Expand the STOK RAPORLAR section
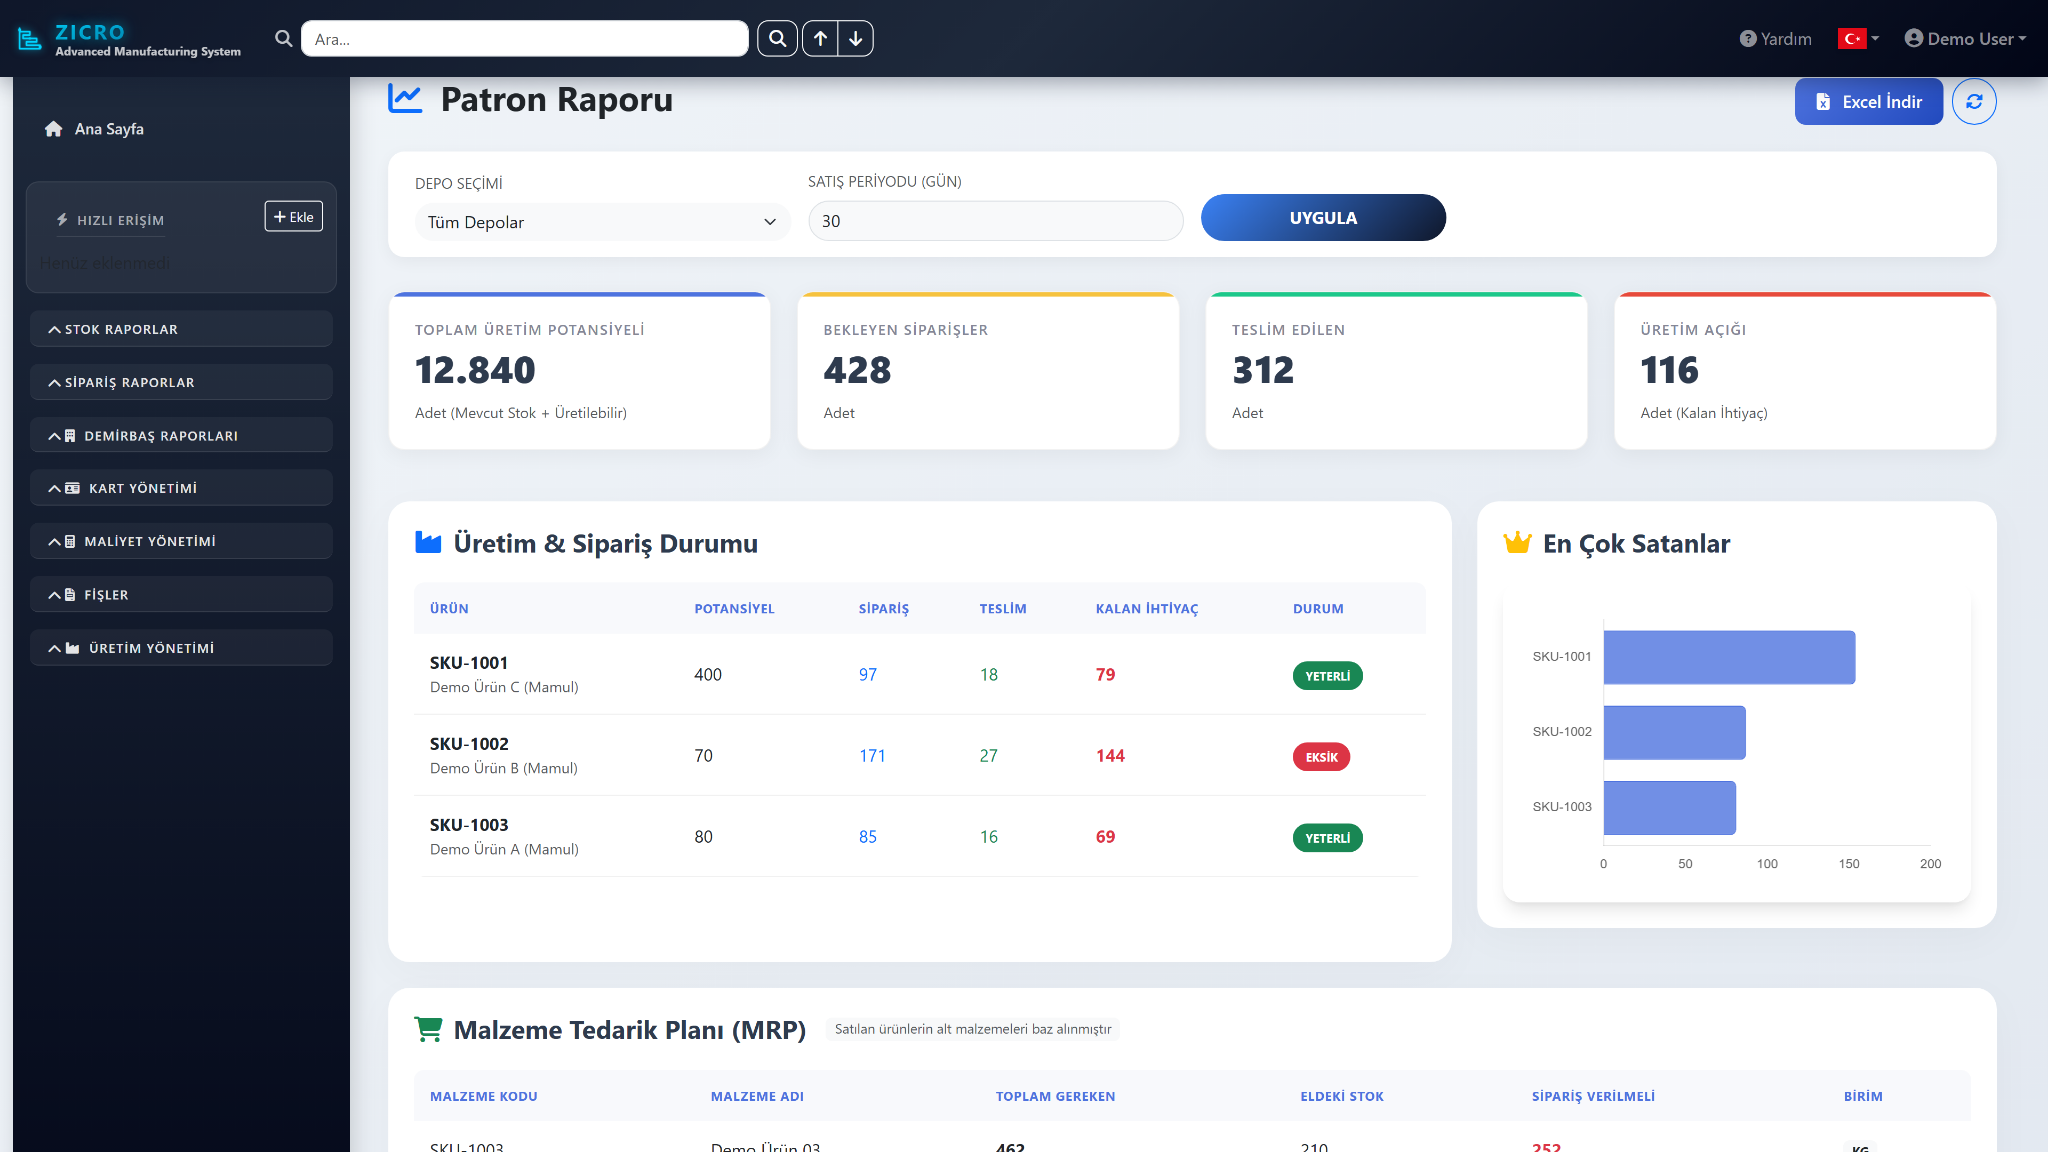 pyautogui.click(x=181, y=329)
